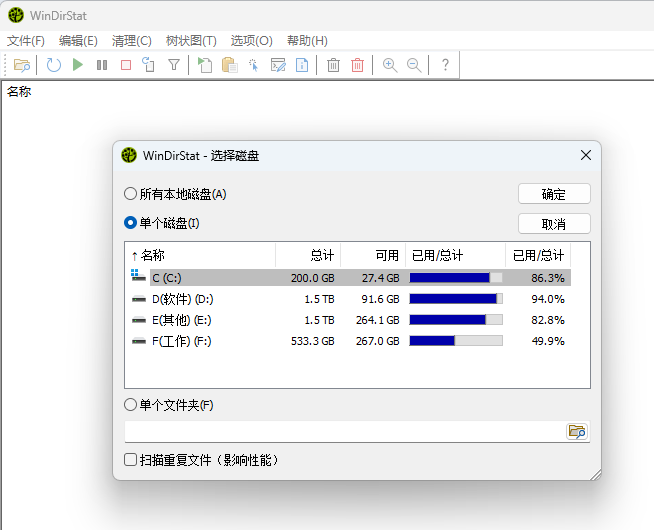Click the 确定 button
Viewport: 654px width, 530px height.
click(554, 194)
